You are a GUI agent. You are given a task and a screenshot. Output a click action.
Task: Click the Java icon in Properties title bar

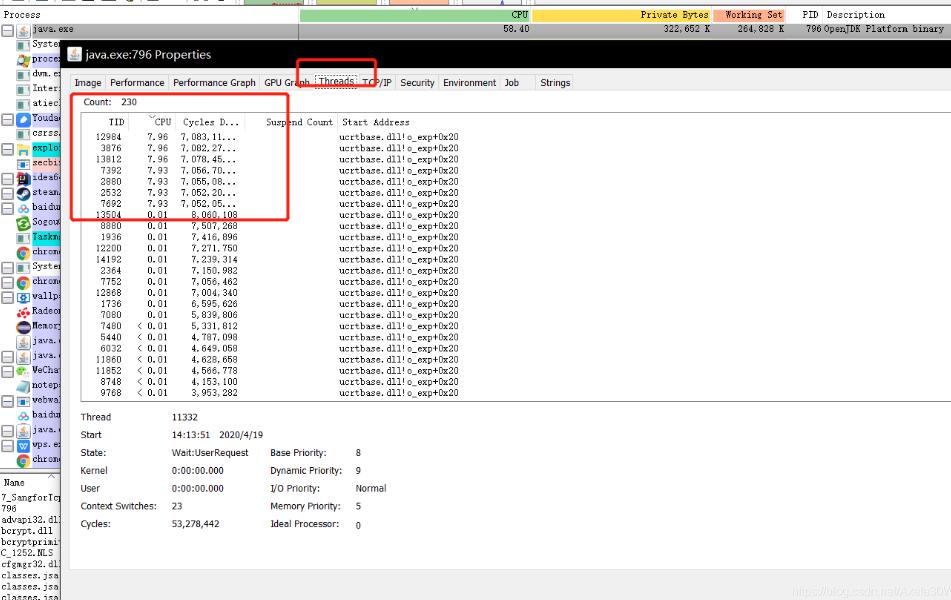pos(75,55)
